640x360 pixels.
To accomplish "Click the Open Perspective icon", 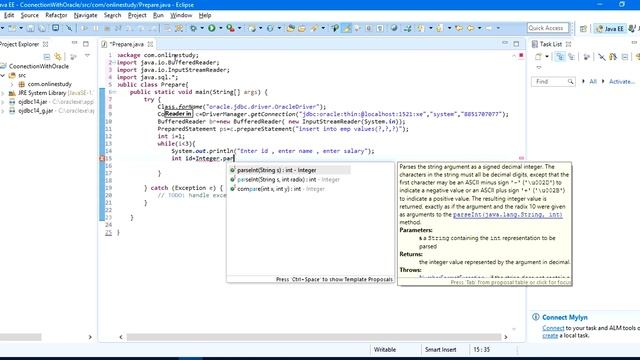I will click(583, 29).
